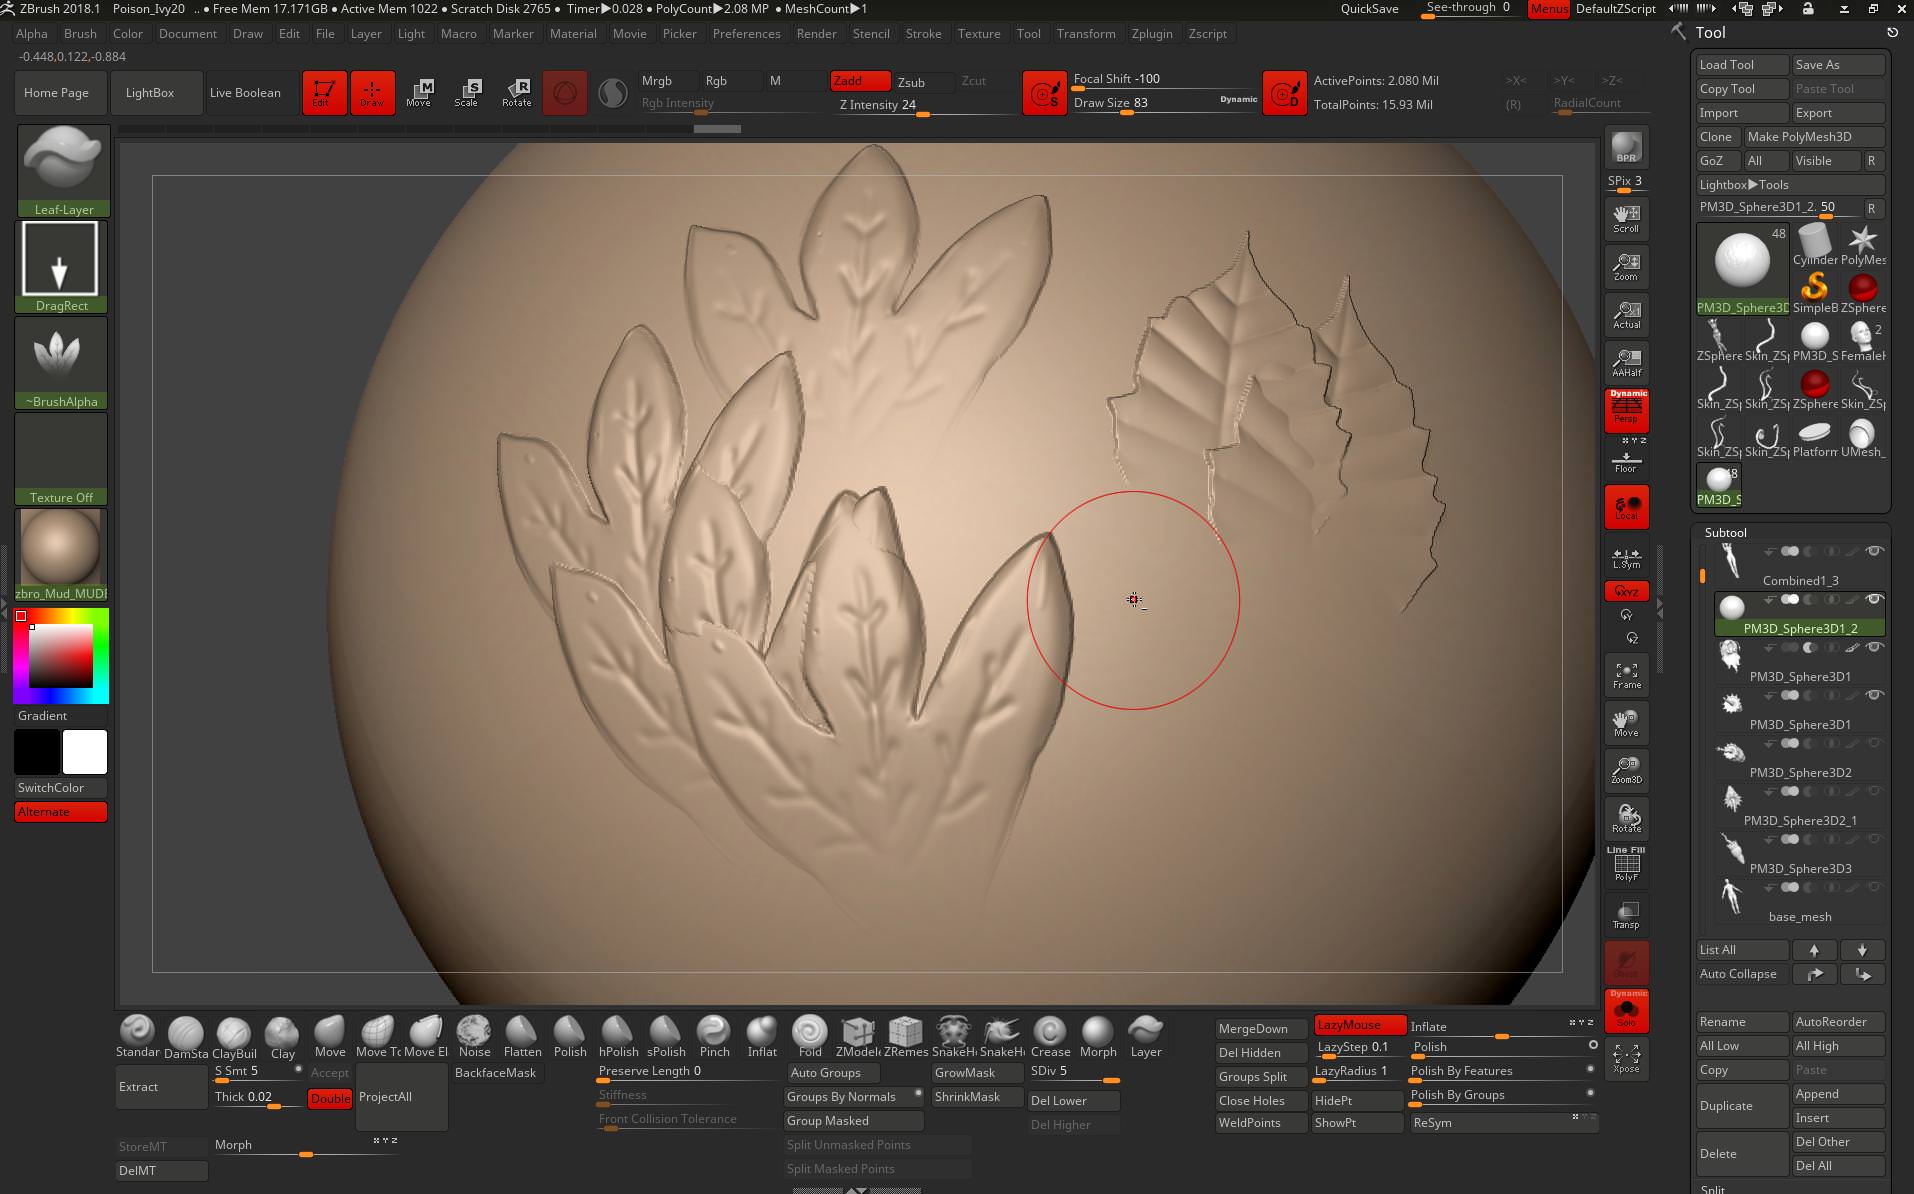Open the Leaf-Layer brush thumbnail
1914x1194 pixels.
63,170
